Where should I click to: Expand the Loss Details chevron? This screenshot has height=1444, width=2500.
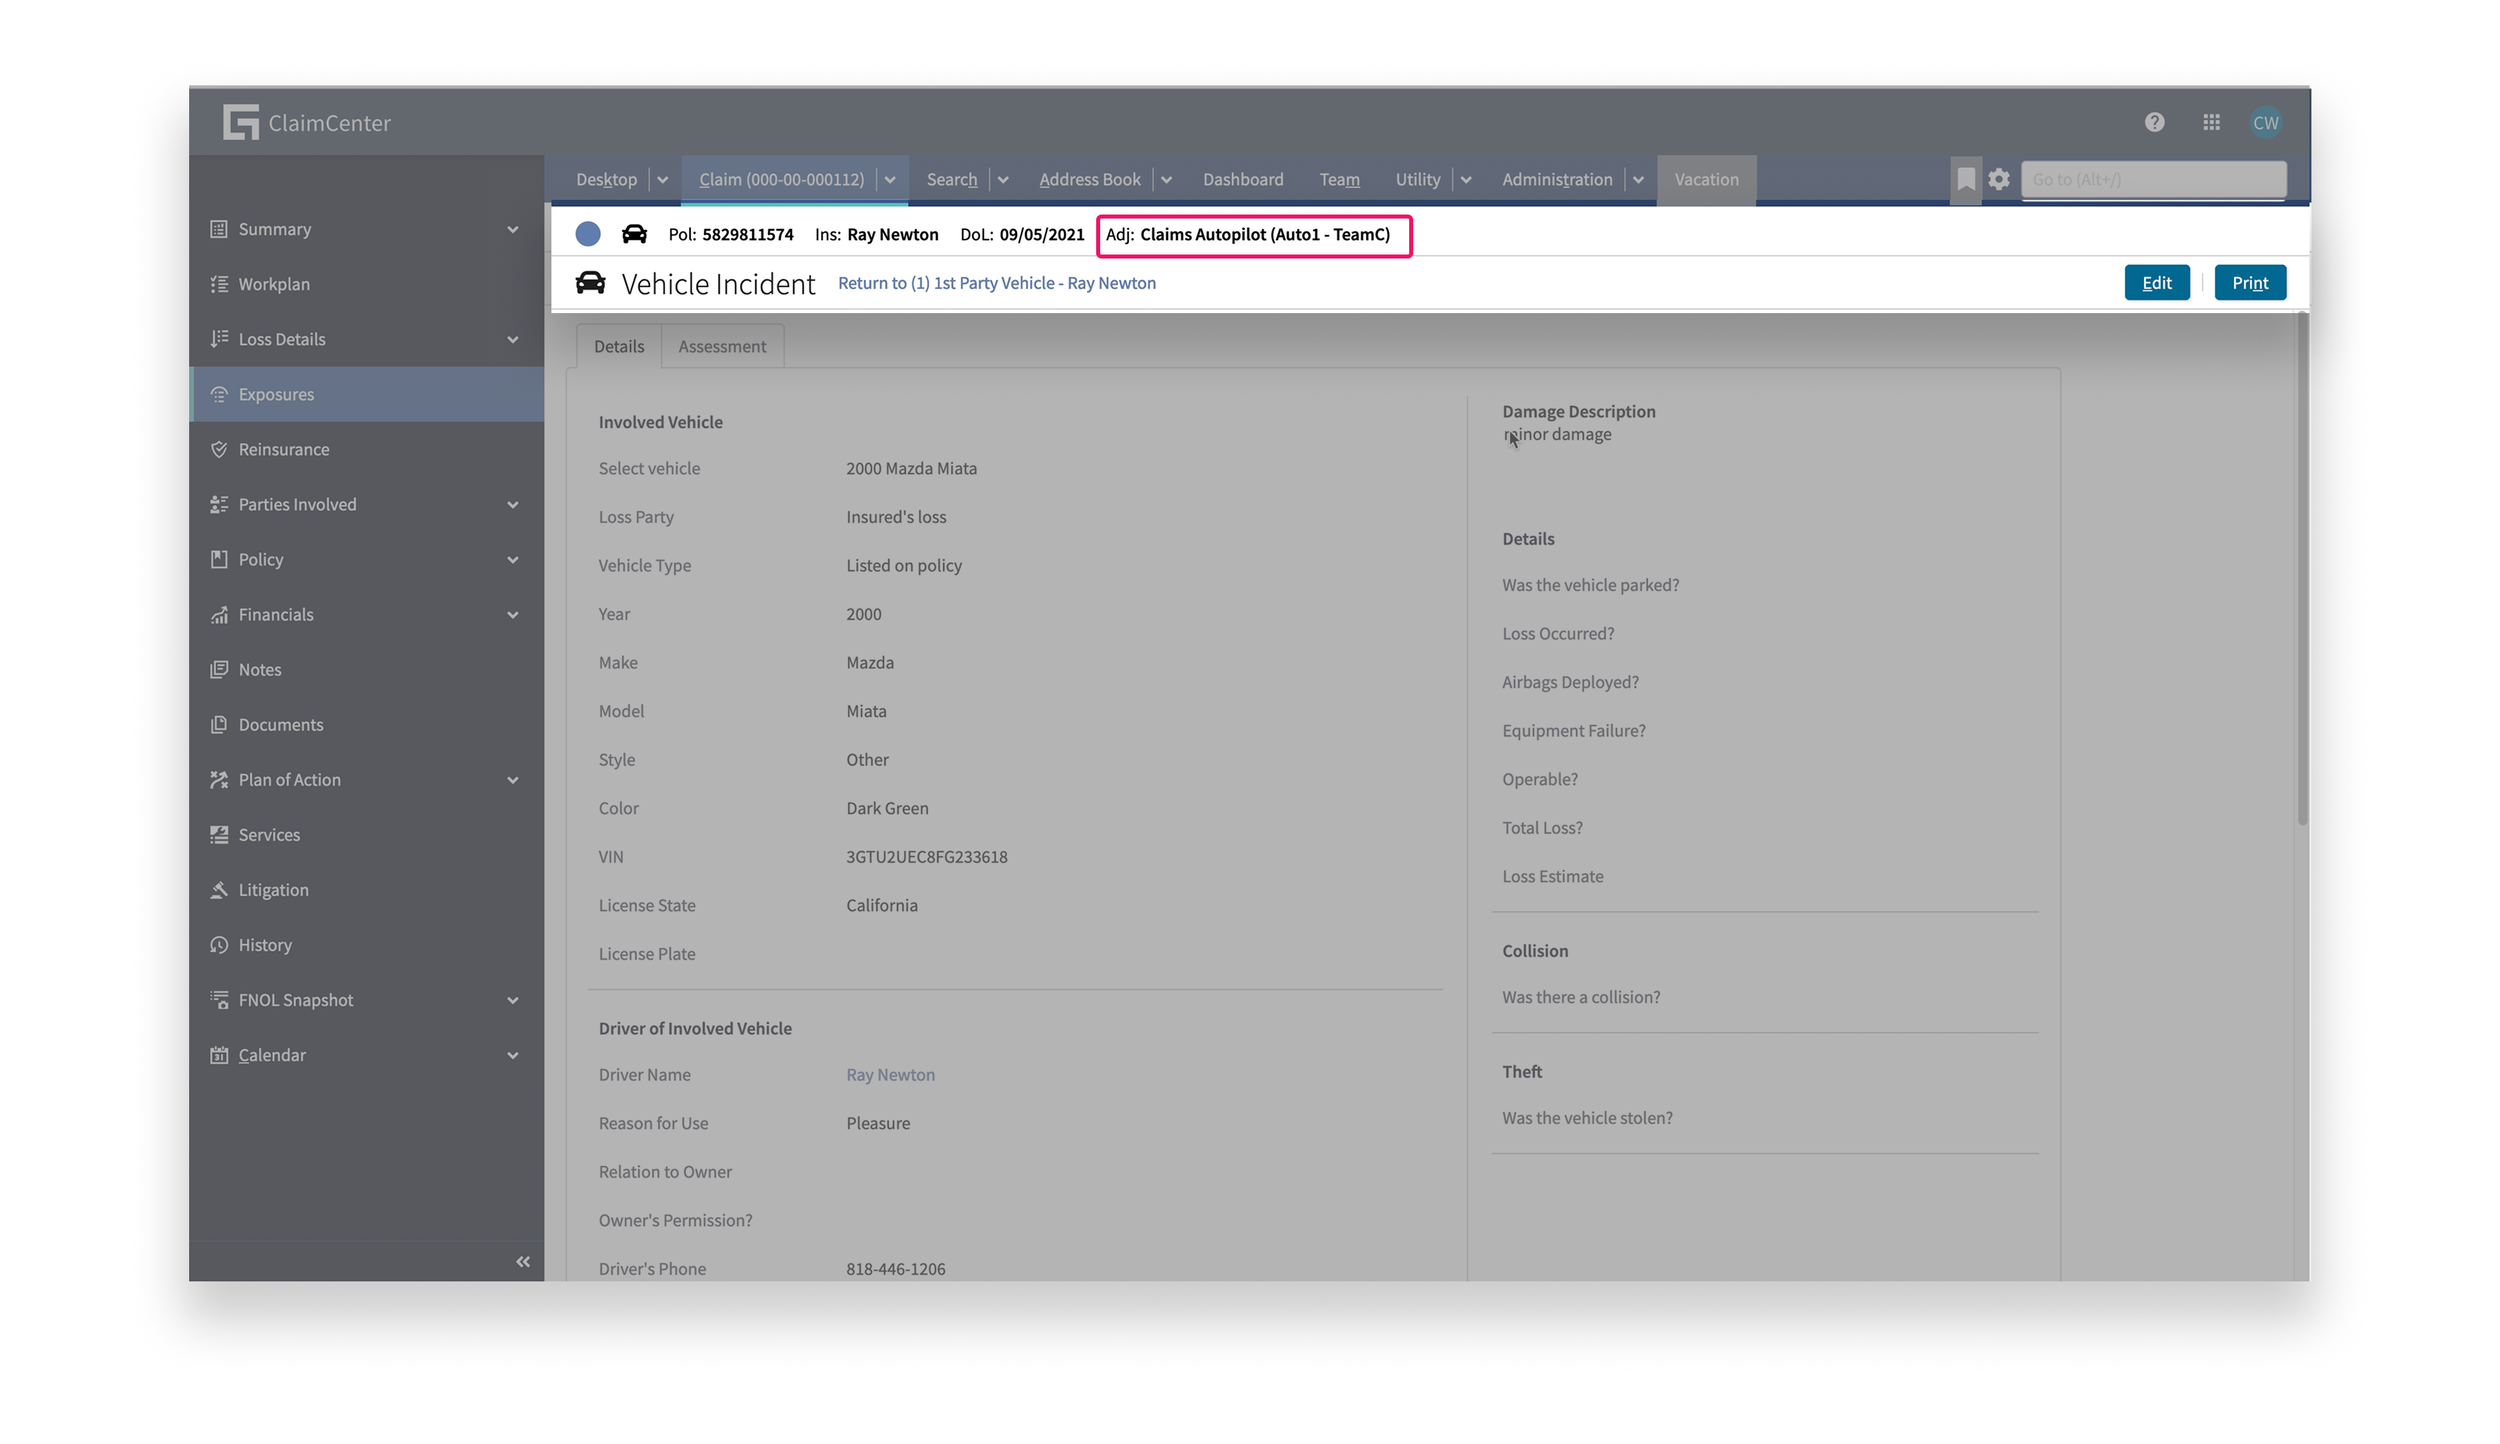point(512,339)
